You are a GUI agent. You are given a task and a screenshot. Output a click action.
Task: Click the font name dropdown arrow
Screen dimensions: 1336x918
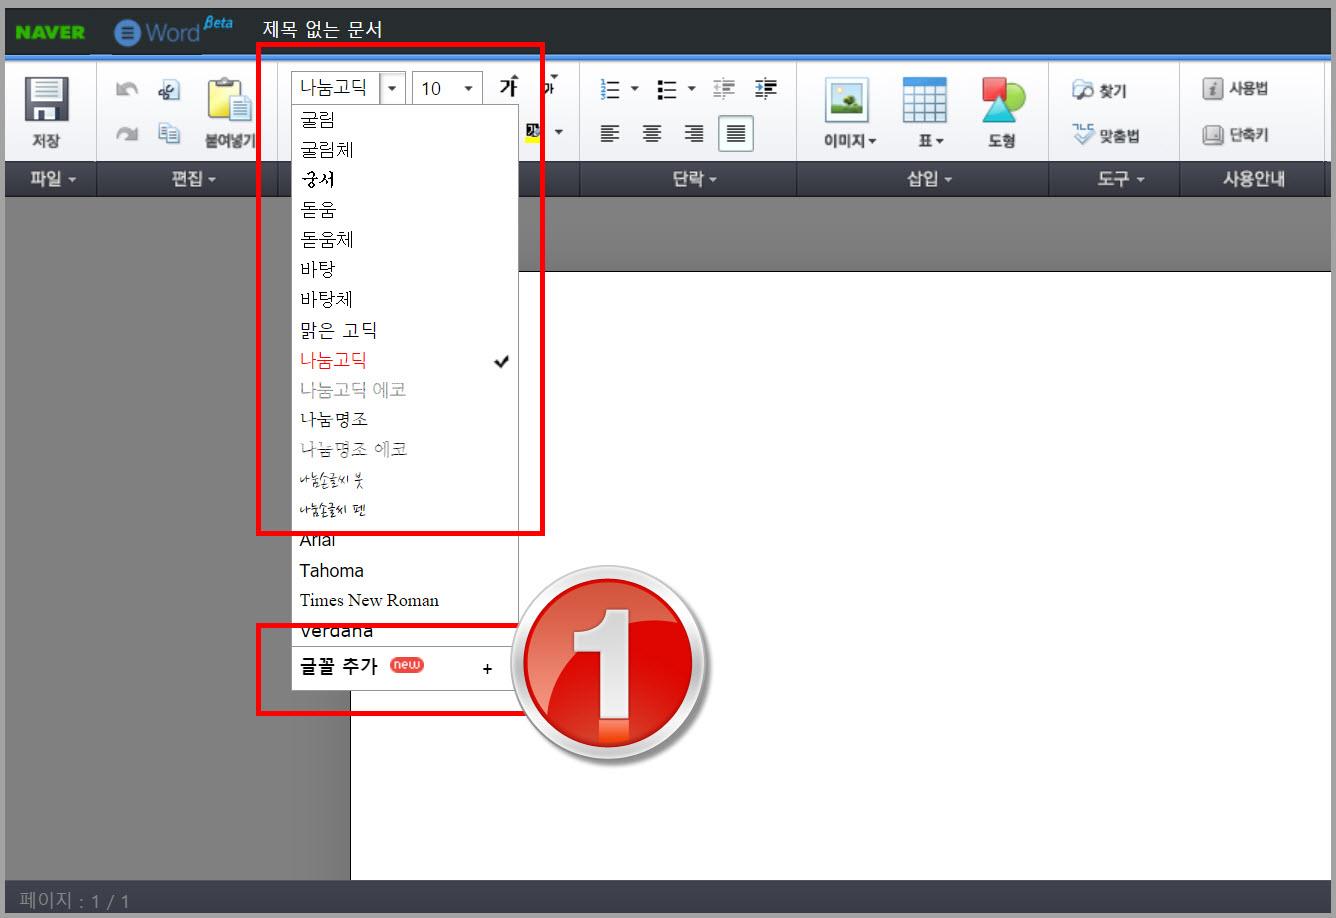(392, 88)
